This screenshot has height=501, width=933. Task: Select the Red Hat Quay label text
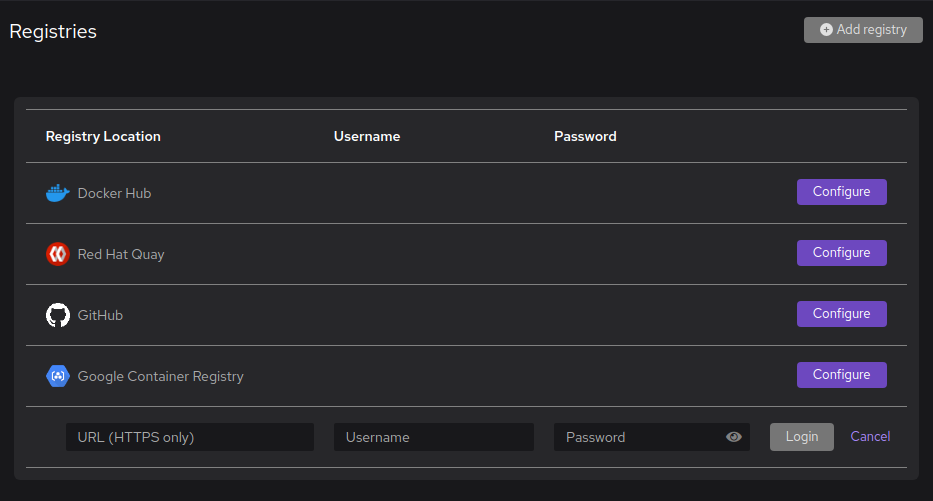click(121, 254)
